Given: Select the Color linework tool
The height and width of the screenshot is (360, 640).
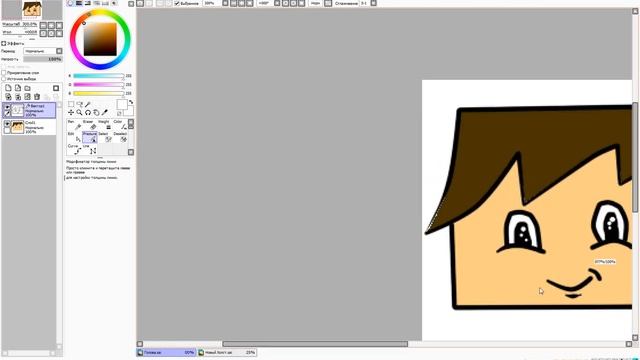Looking at the screenshot, I should pyautogui.click(x=120, y=124).
